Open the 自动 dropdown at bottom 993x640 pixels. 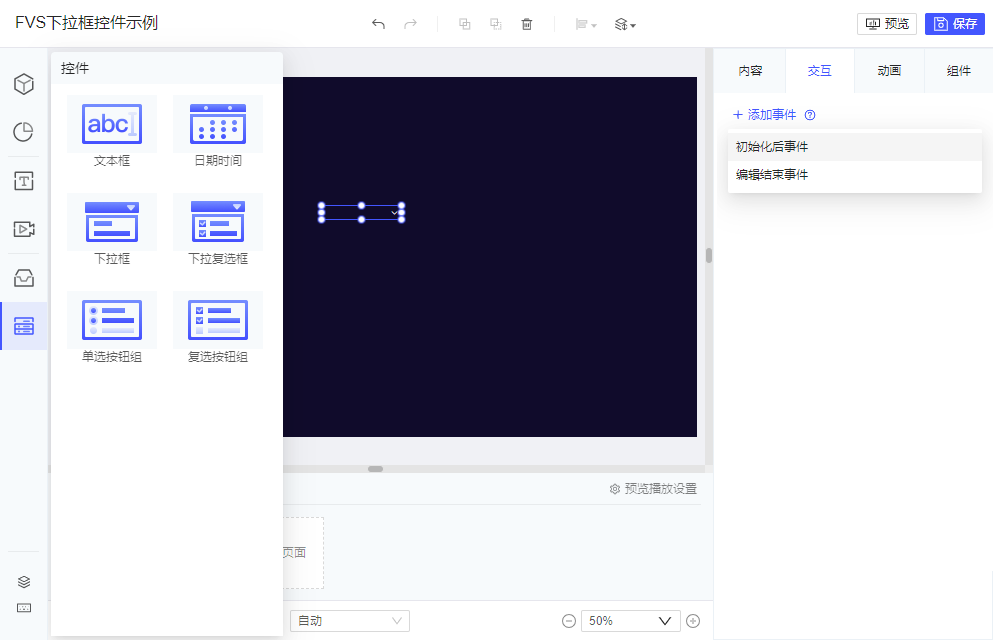[350, 621]
